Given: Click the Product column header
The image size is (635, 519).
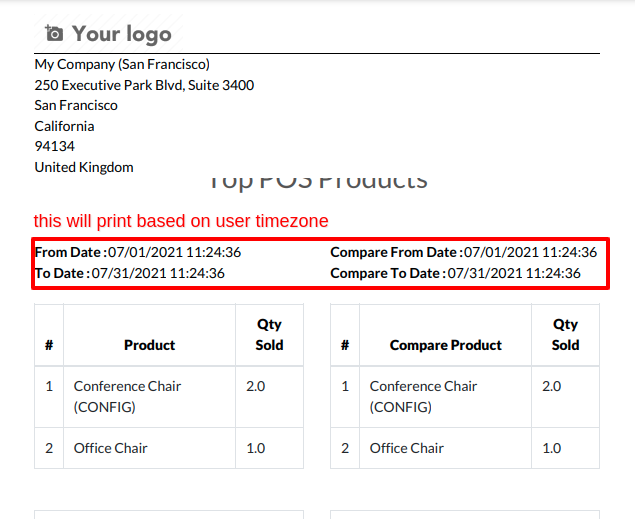Looking at the screenshot, I should [149, 345].
